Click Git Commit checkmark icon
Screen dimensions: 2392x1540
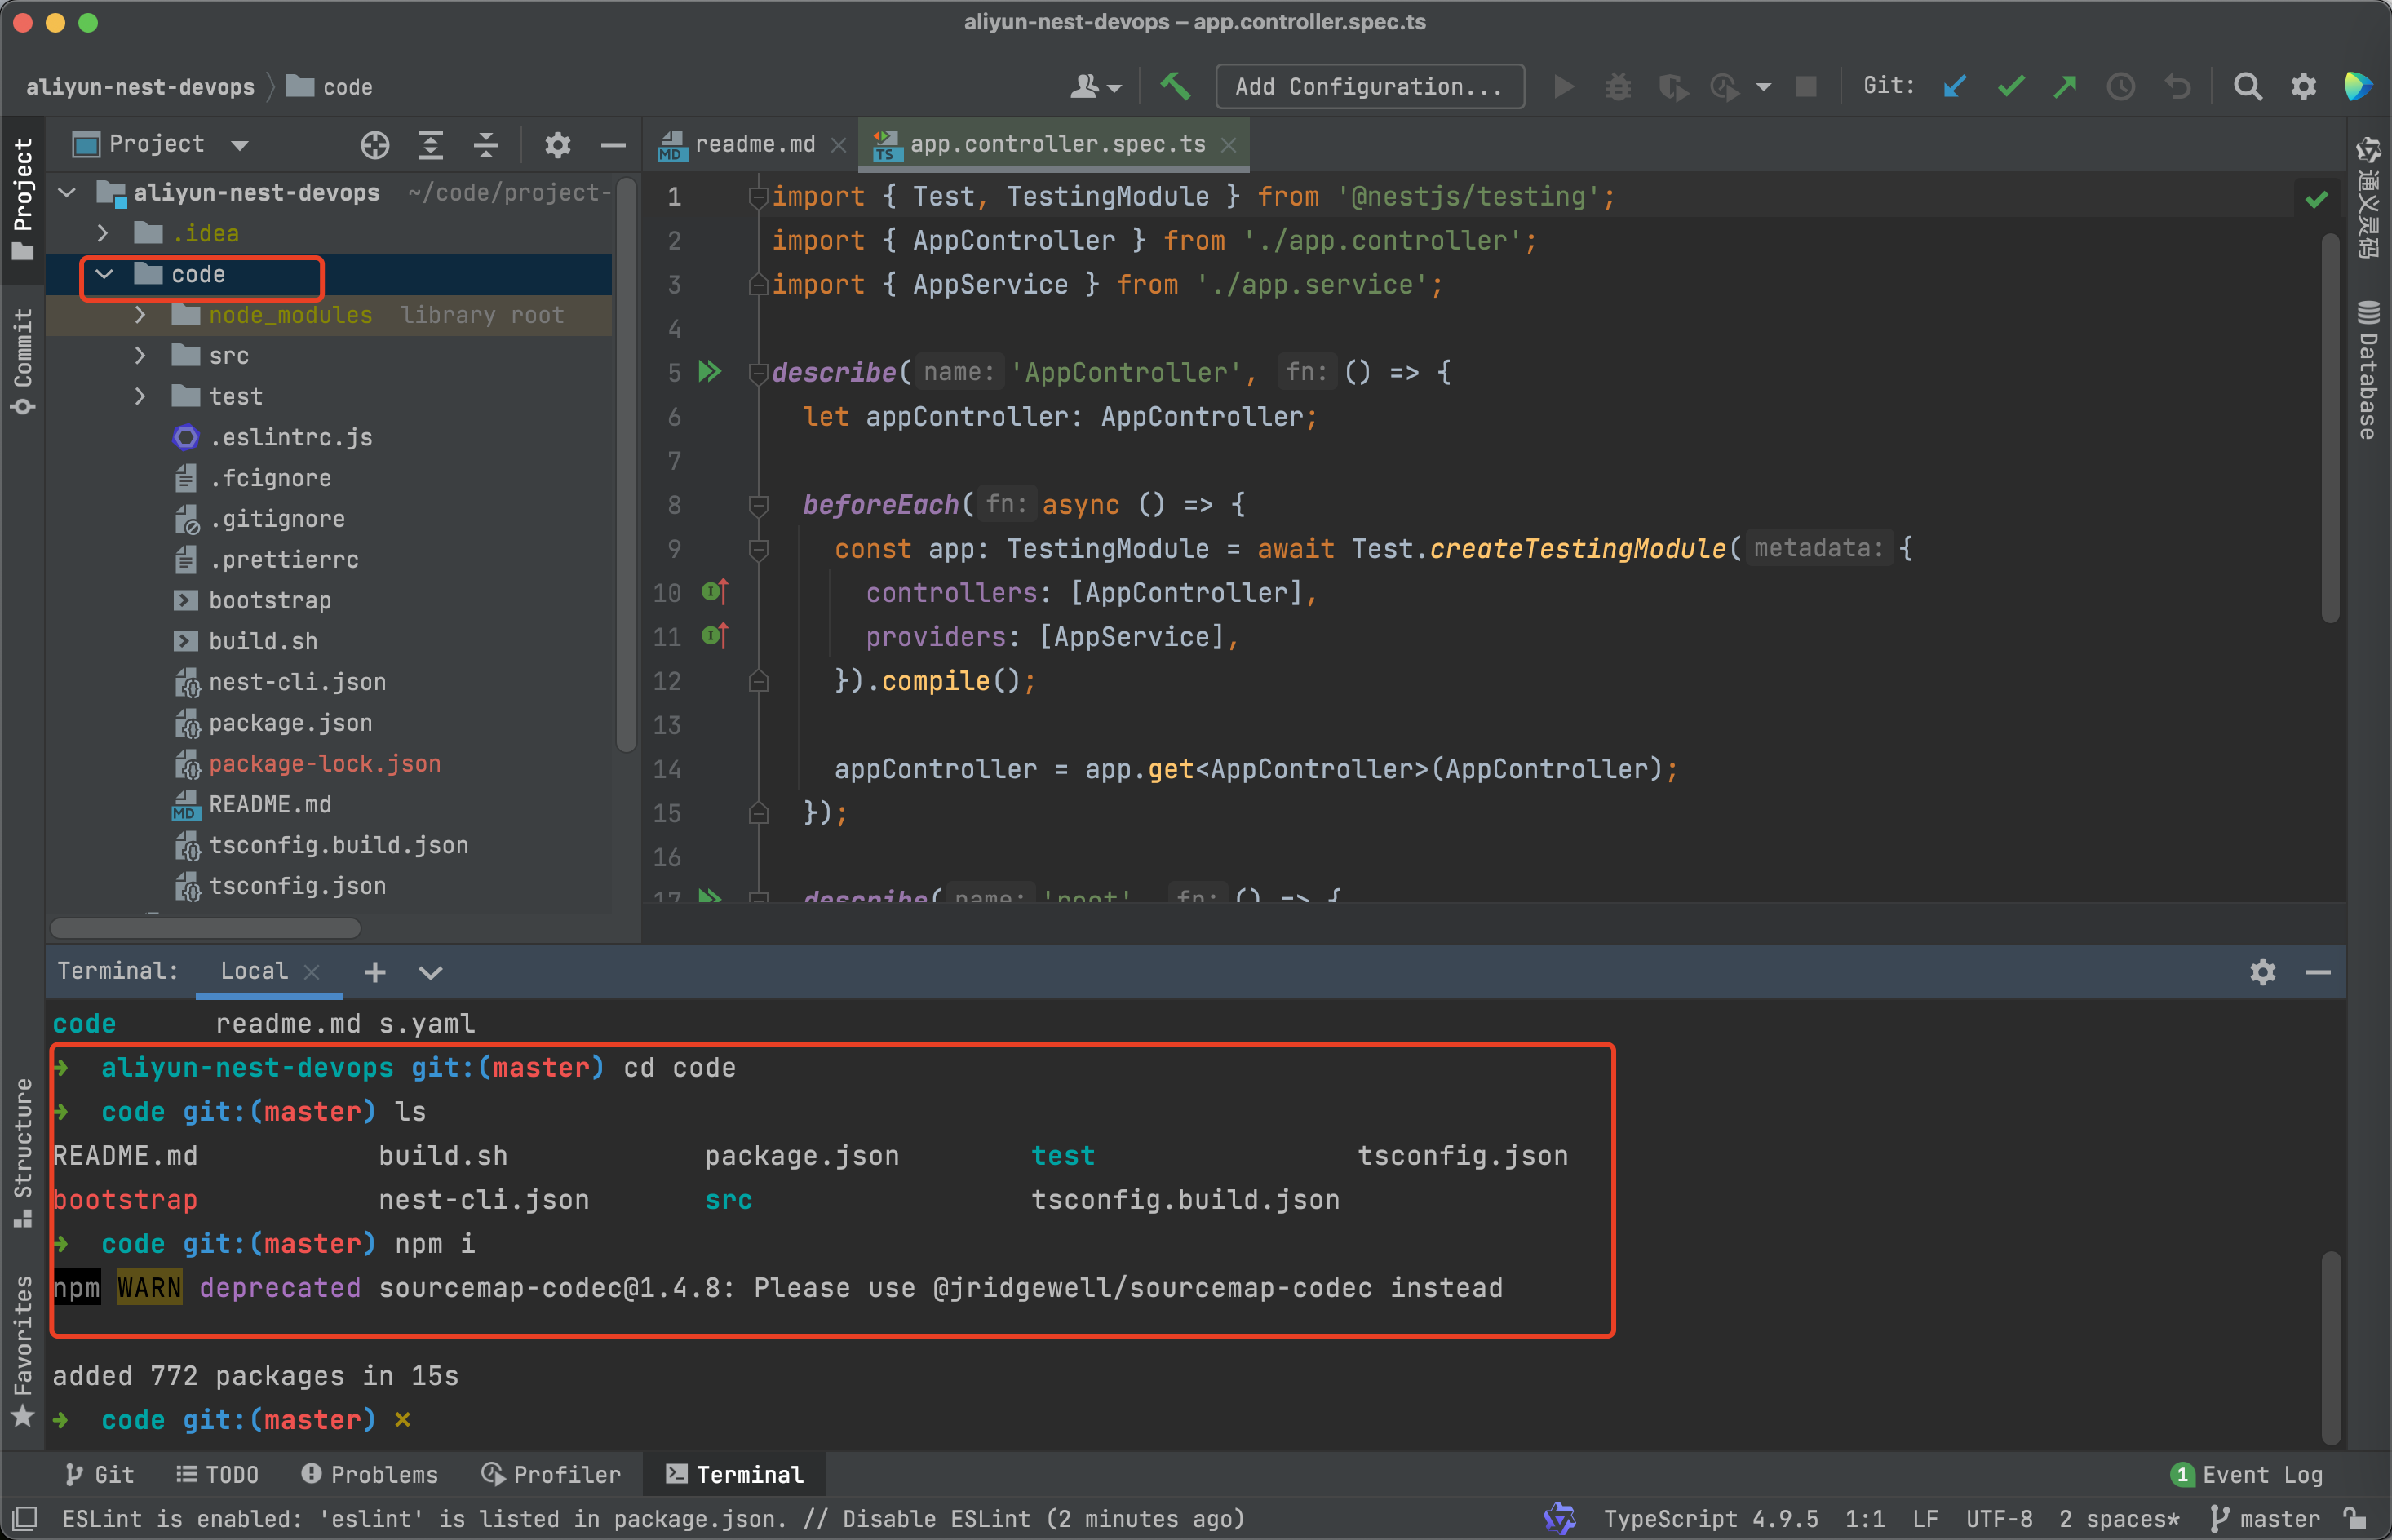tap(2010, 87)
